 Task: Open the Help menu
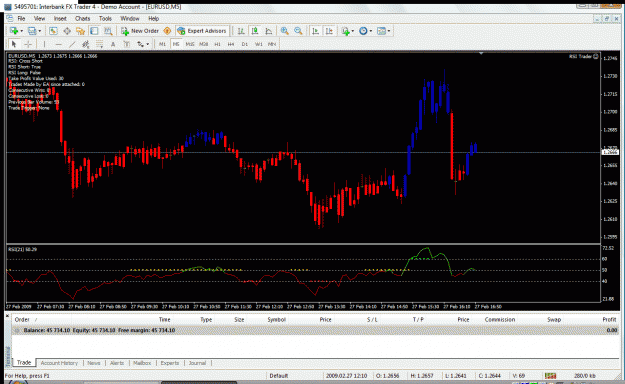153,18
